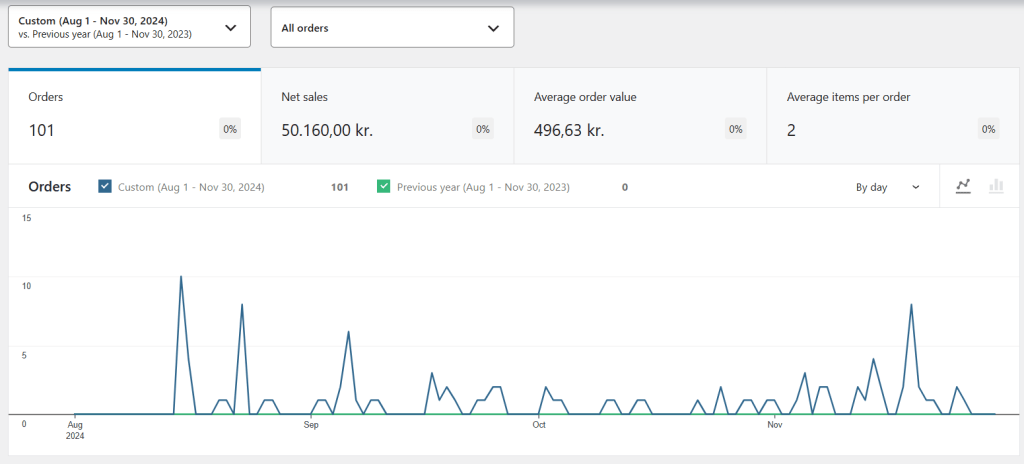This screenshot has width=1024, height=464.
Task: Click the 0% badge on Net sales card
Action: click(x=482, y=129)
